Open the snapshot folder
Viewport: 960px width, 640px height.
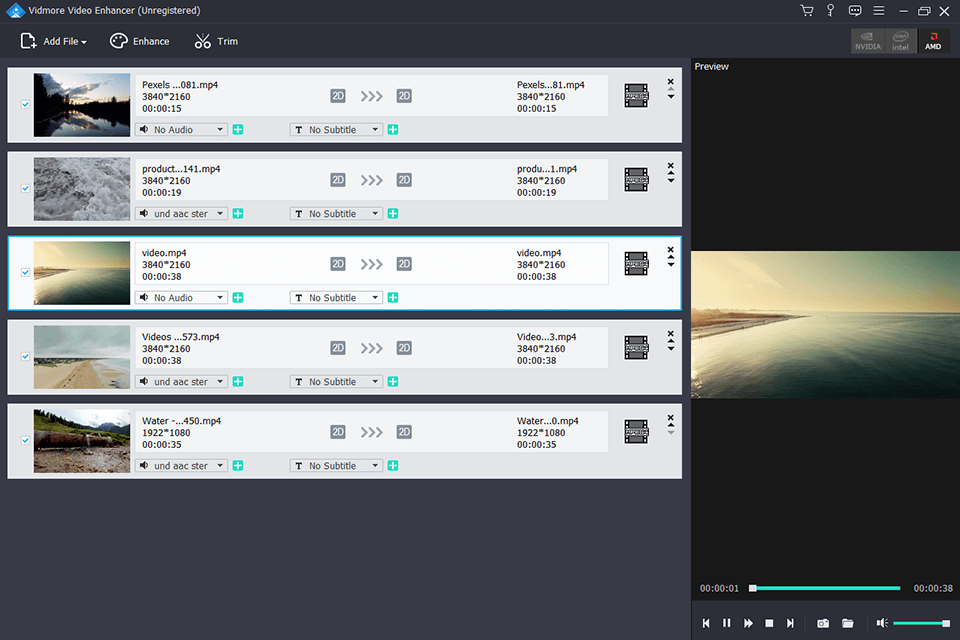pos(848,623)
